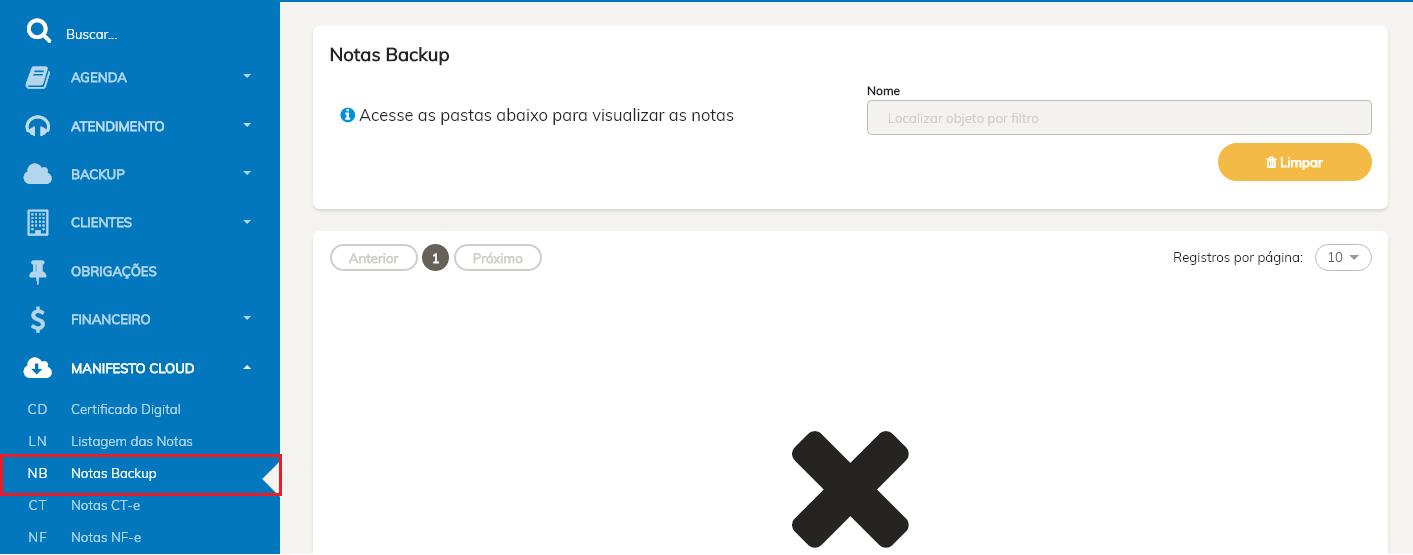Select the Atendimento headset icon
This screenshot has width=1413, height=555.
click(x=38, y=126)
